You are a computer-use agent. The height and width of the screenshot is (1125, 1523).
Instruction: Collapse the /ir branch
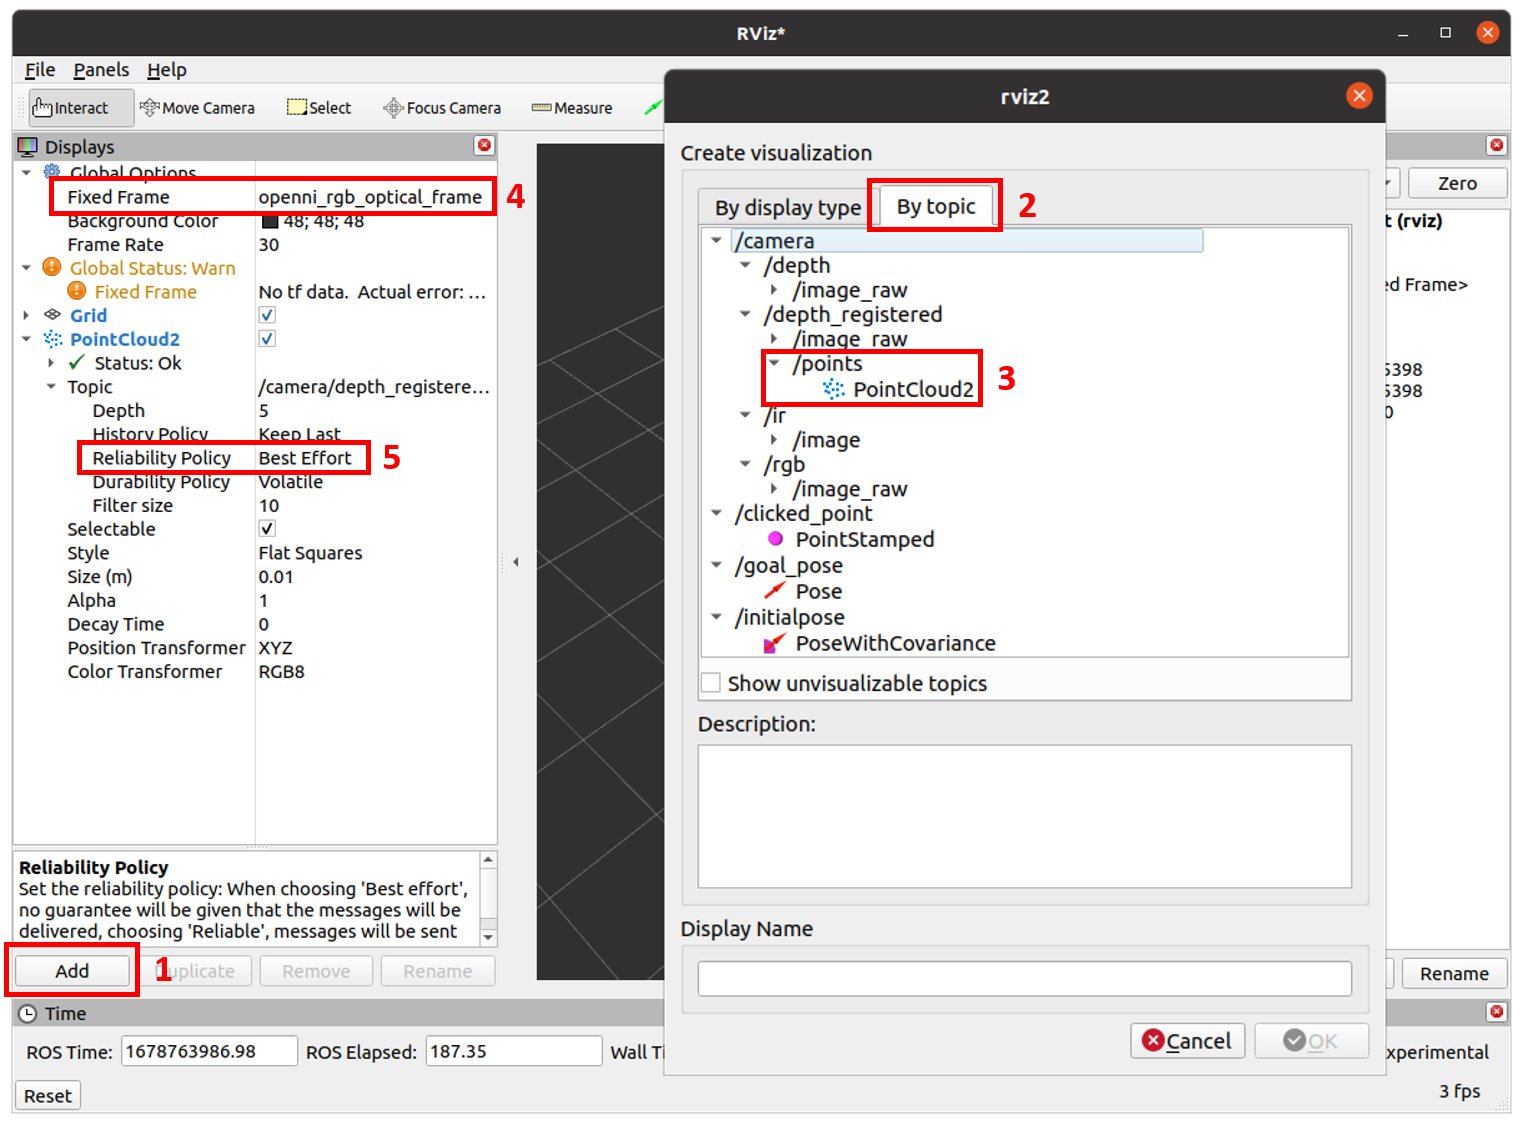745,415
